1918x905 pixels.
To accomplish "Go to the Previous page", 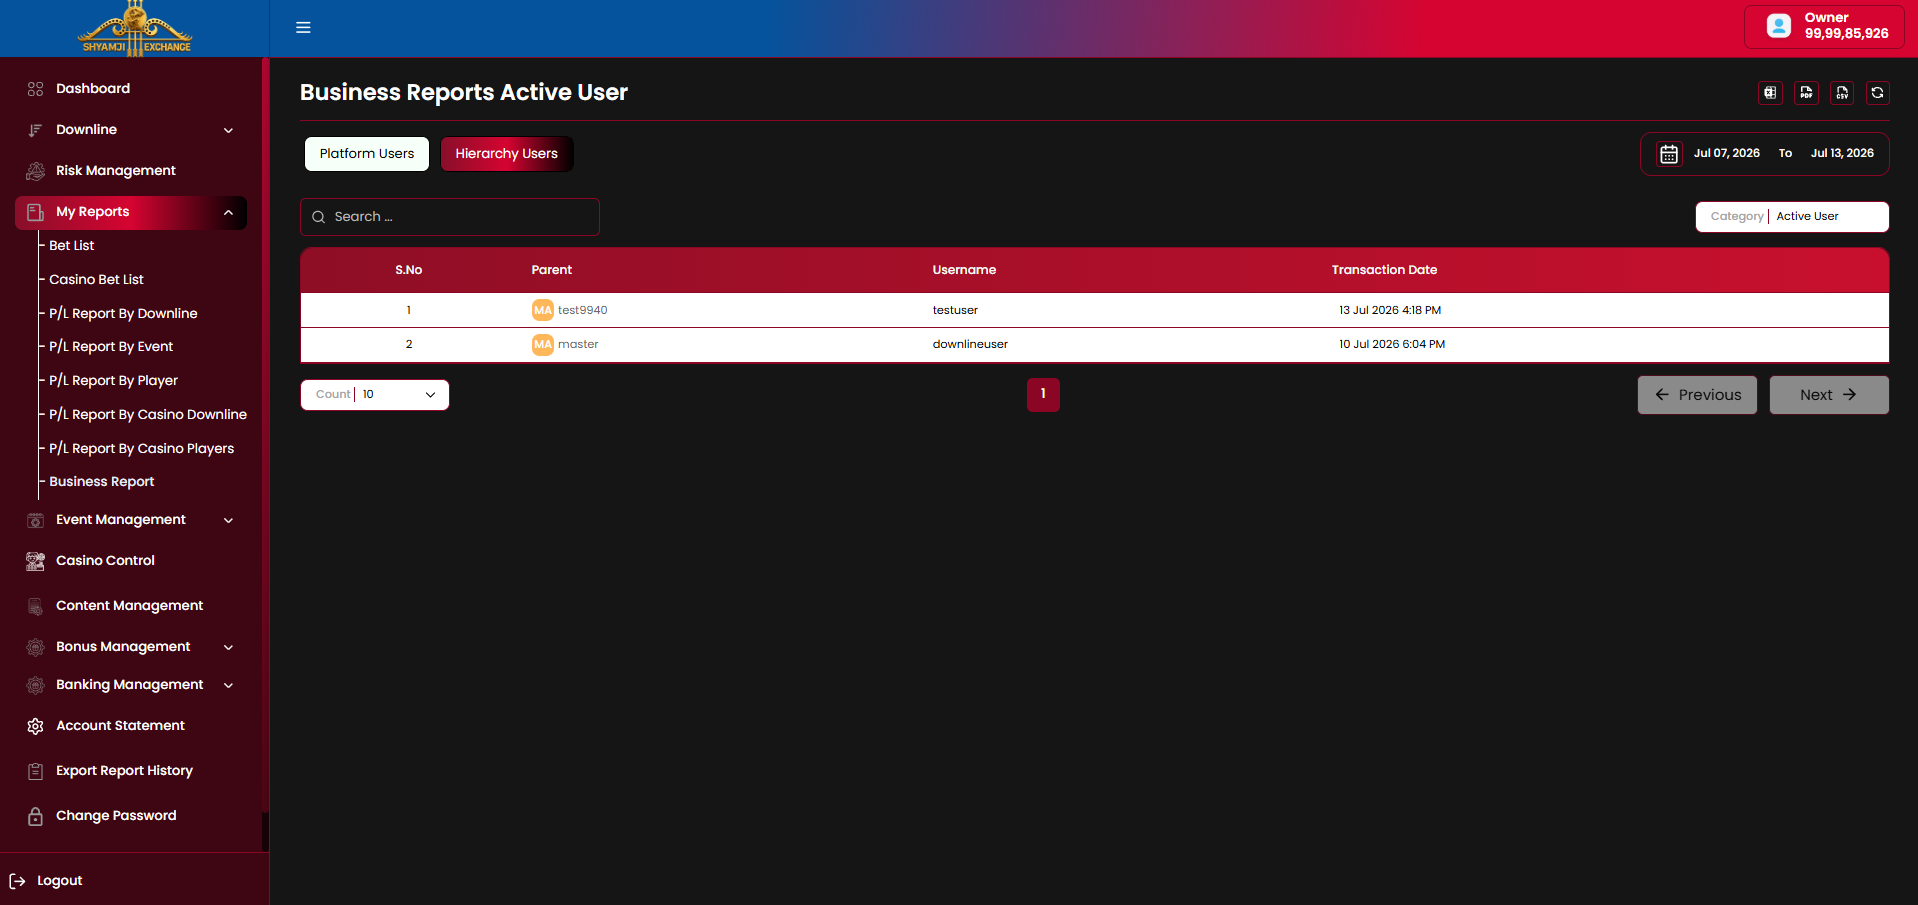I will point(1697,395).
